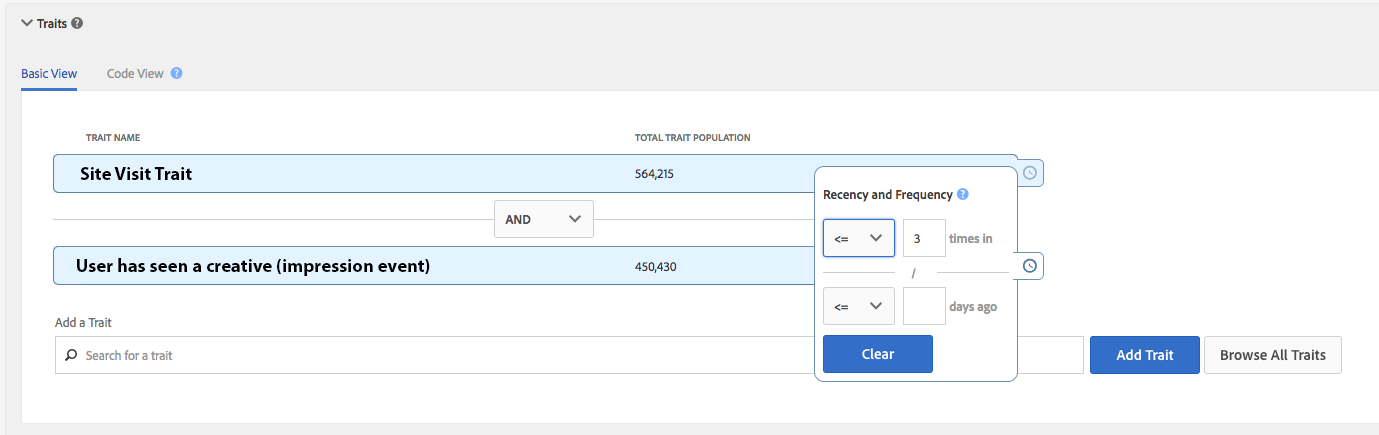The width and height of the screenshot is (1379, 435).
Task: Switch to the Code View tab
Action: pyautogui.click(x=135, y=73)
